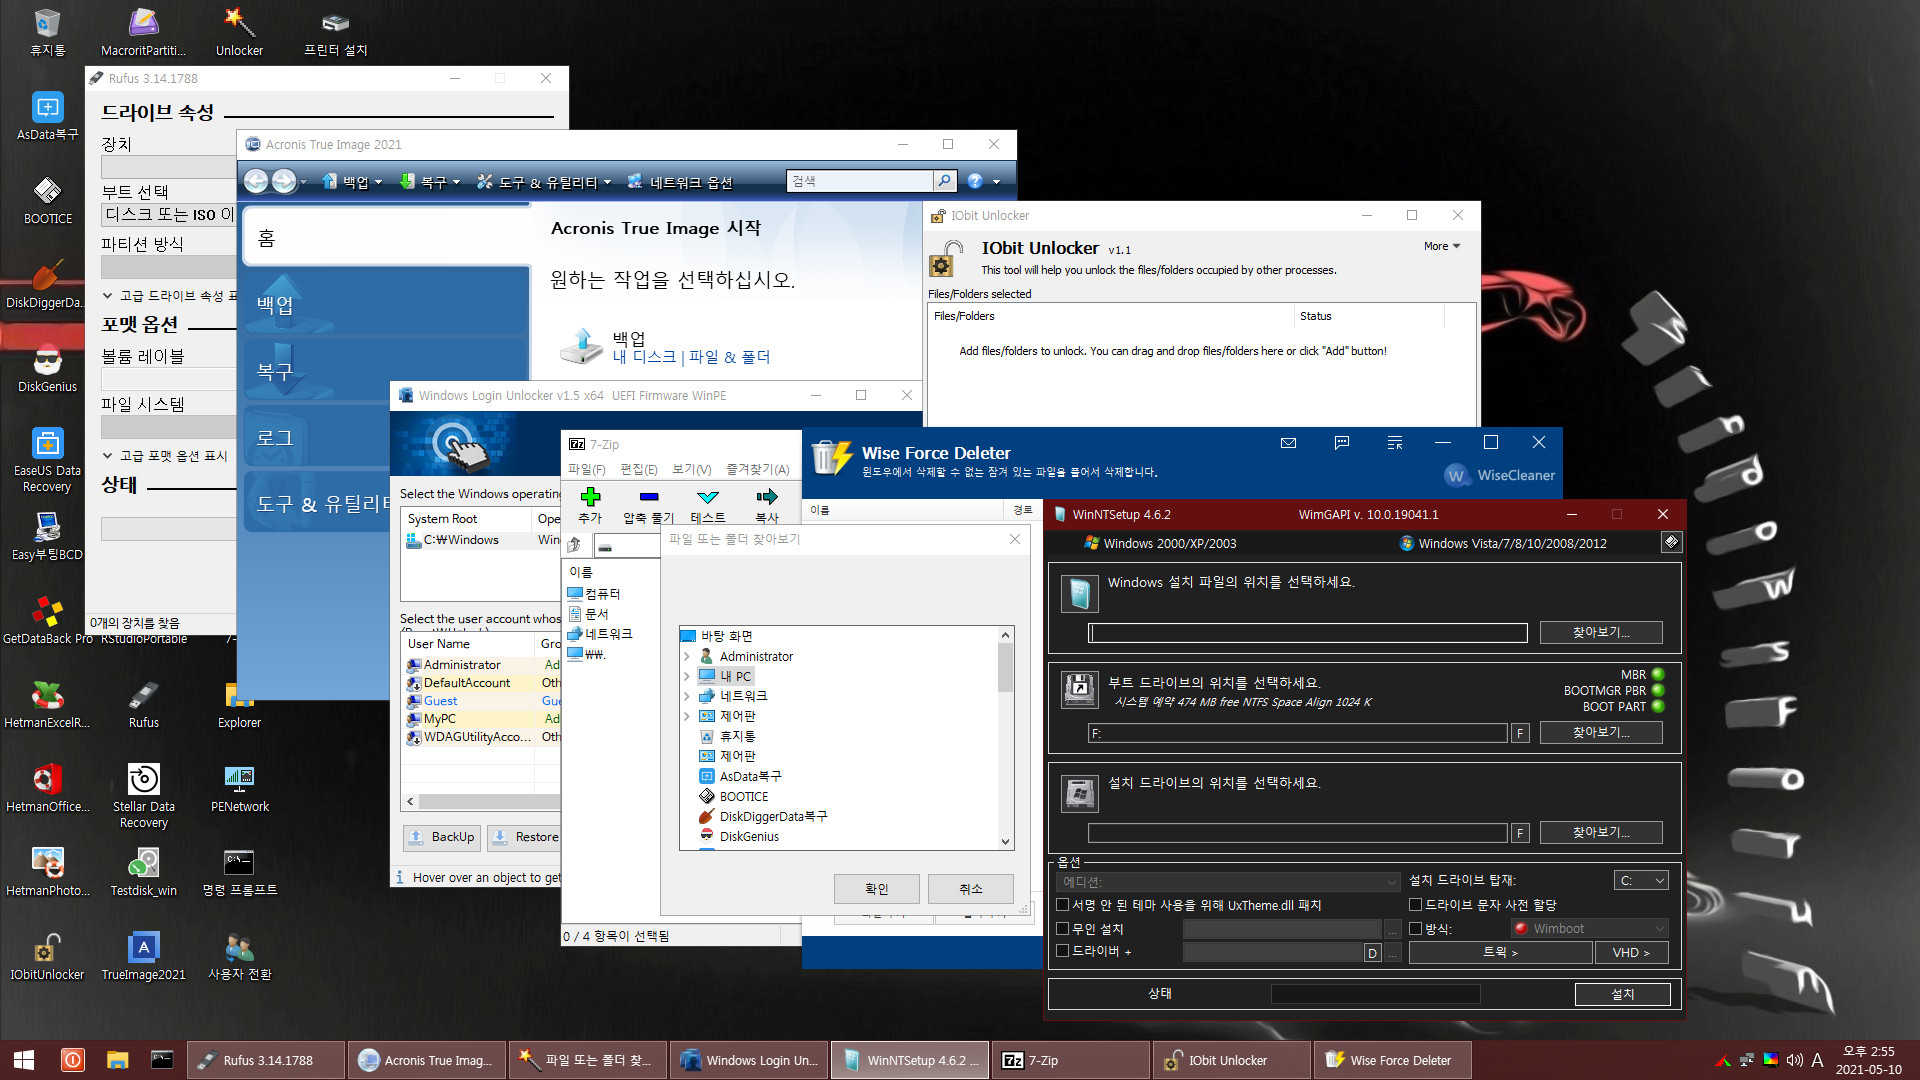Open the Unlocker desktop shortcut
This screenshot has height=1080, width=1920.
[x=239, y=32]
